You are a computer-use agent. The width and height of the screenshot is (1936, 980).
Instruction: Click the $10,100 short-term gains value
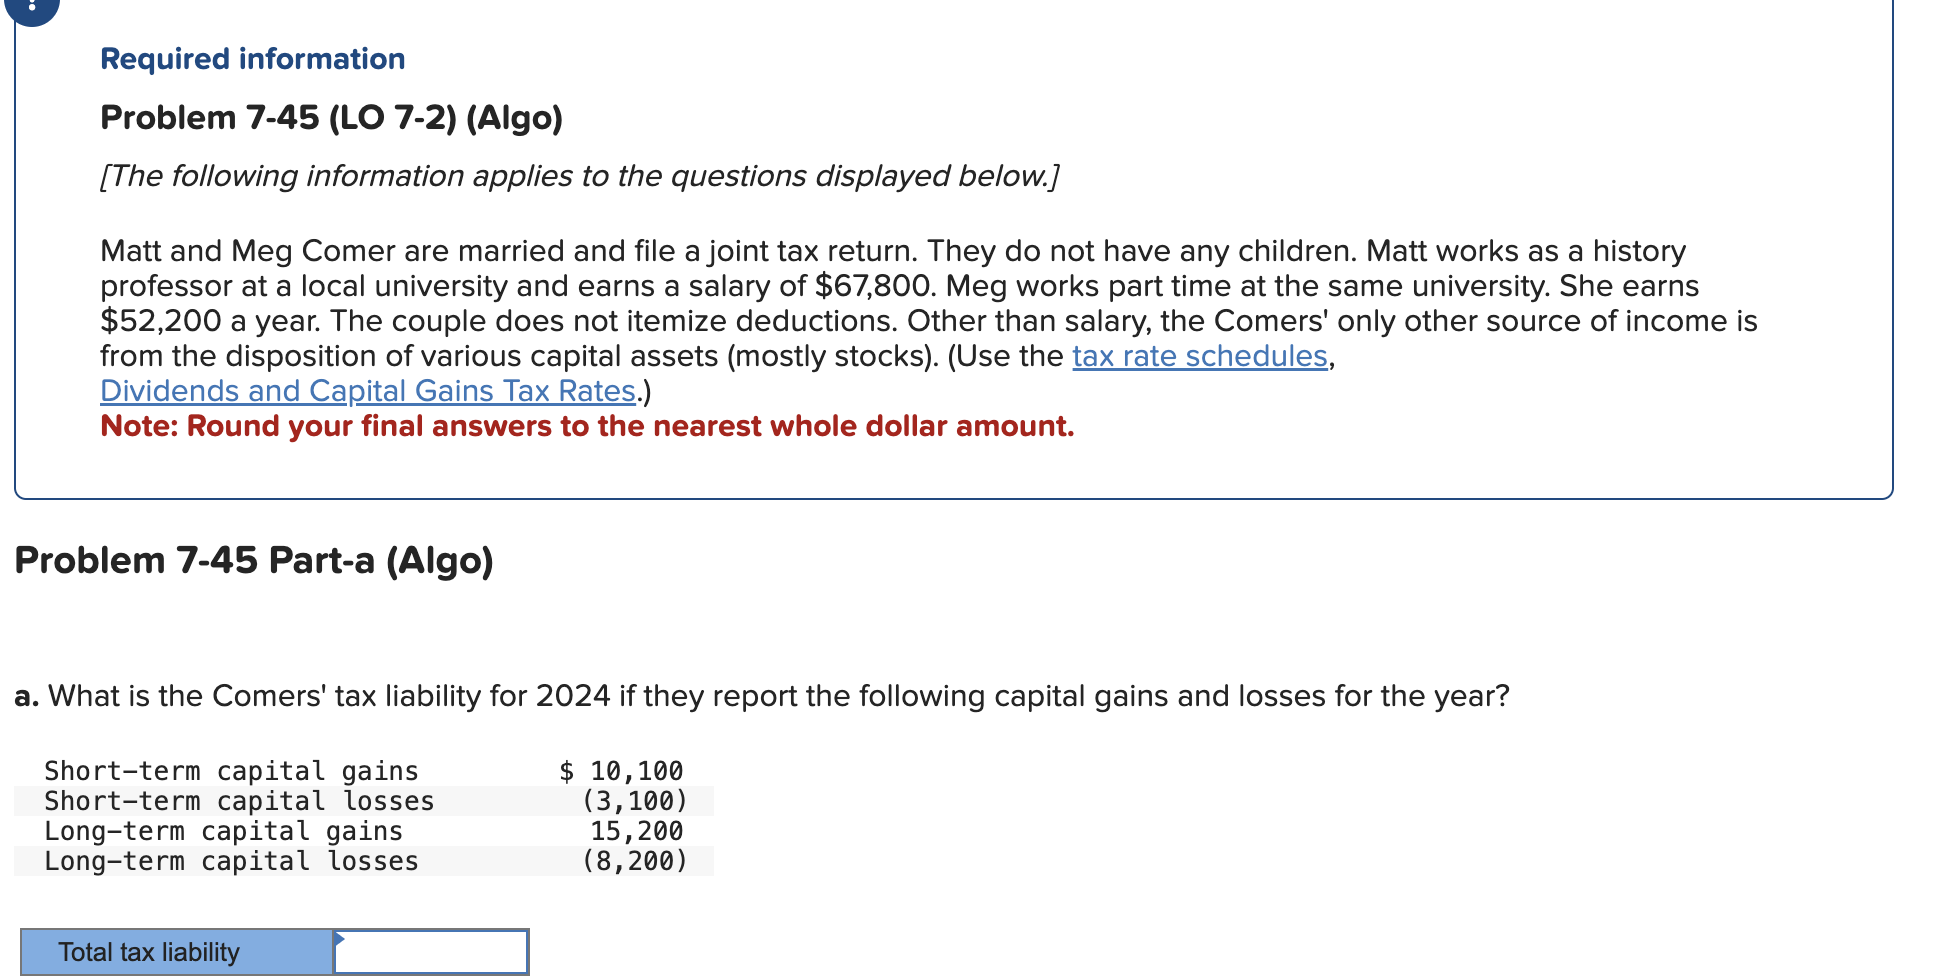622,770
